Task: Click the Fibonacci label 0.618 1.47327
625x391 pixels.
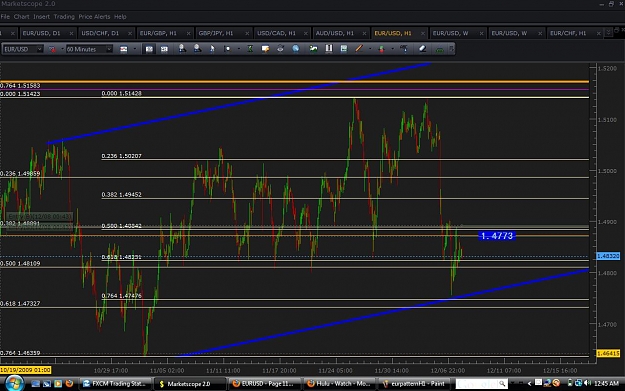Action: (x=20, y=304)
